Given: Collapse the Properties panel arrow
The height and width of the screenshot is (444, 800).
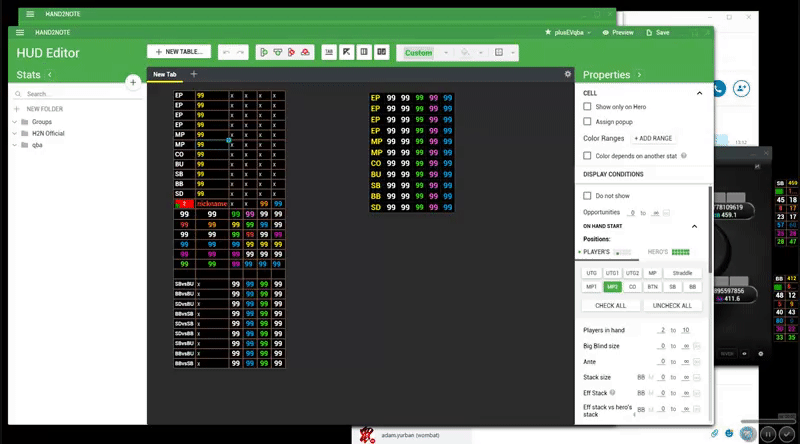Looking at the screenshot, I should 639,75.
